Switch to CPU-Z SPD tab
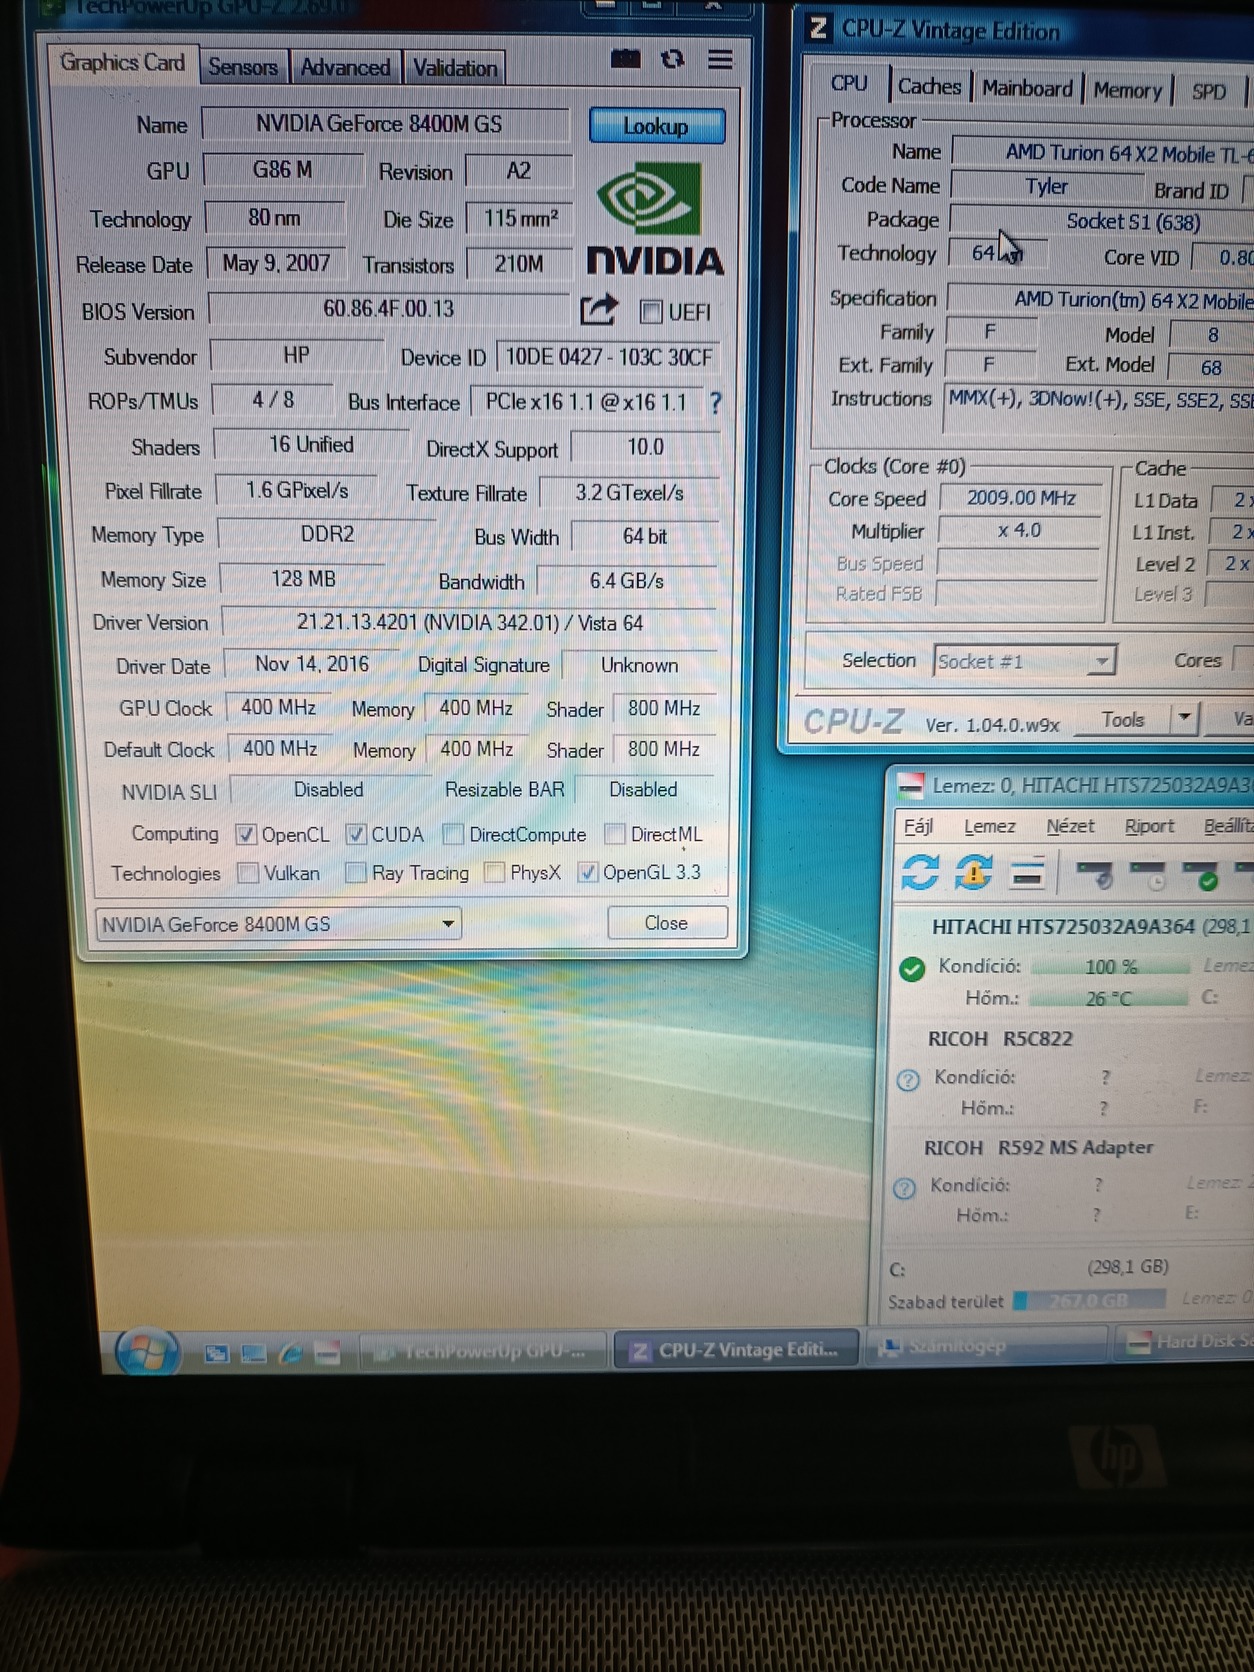 (1208, 92)
